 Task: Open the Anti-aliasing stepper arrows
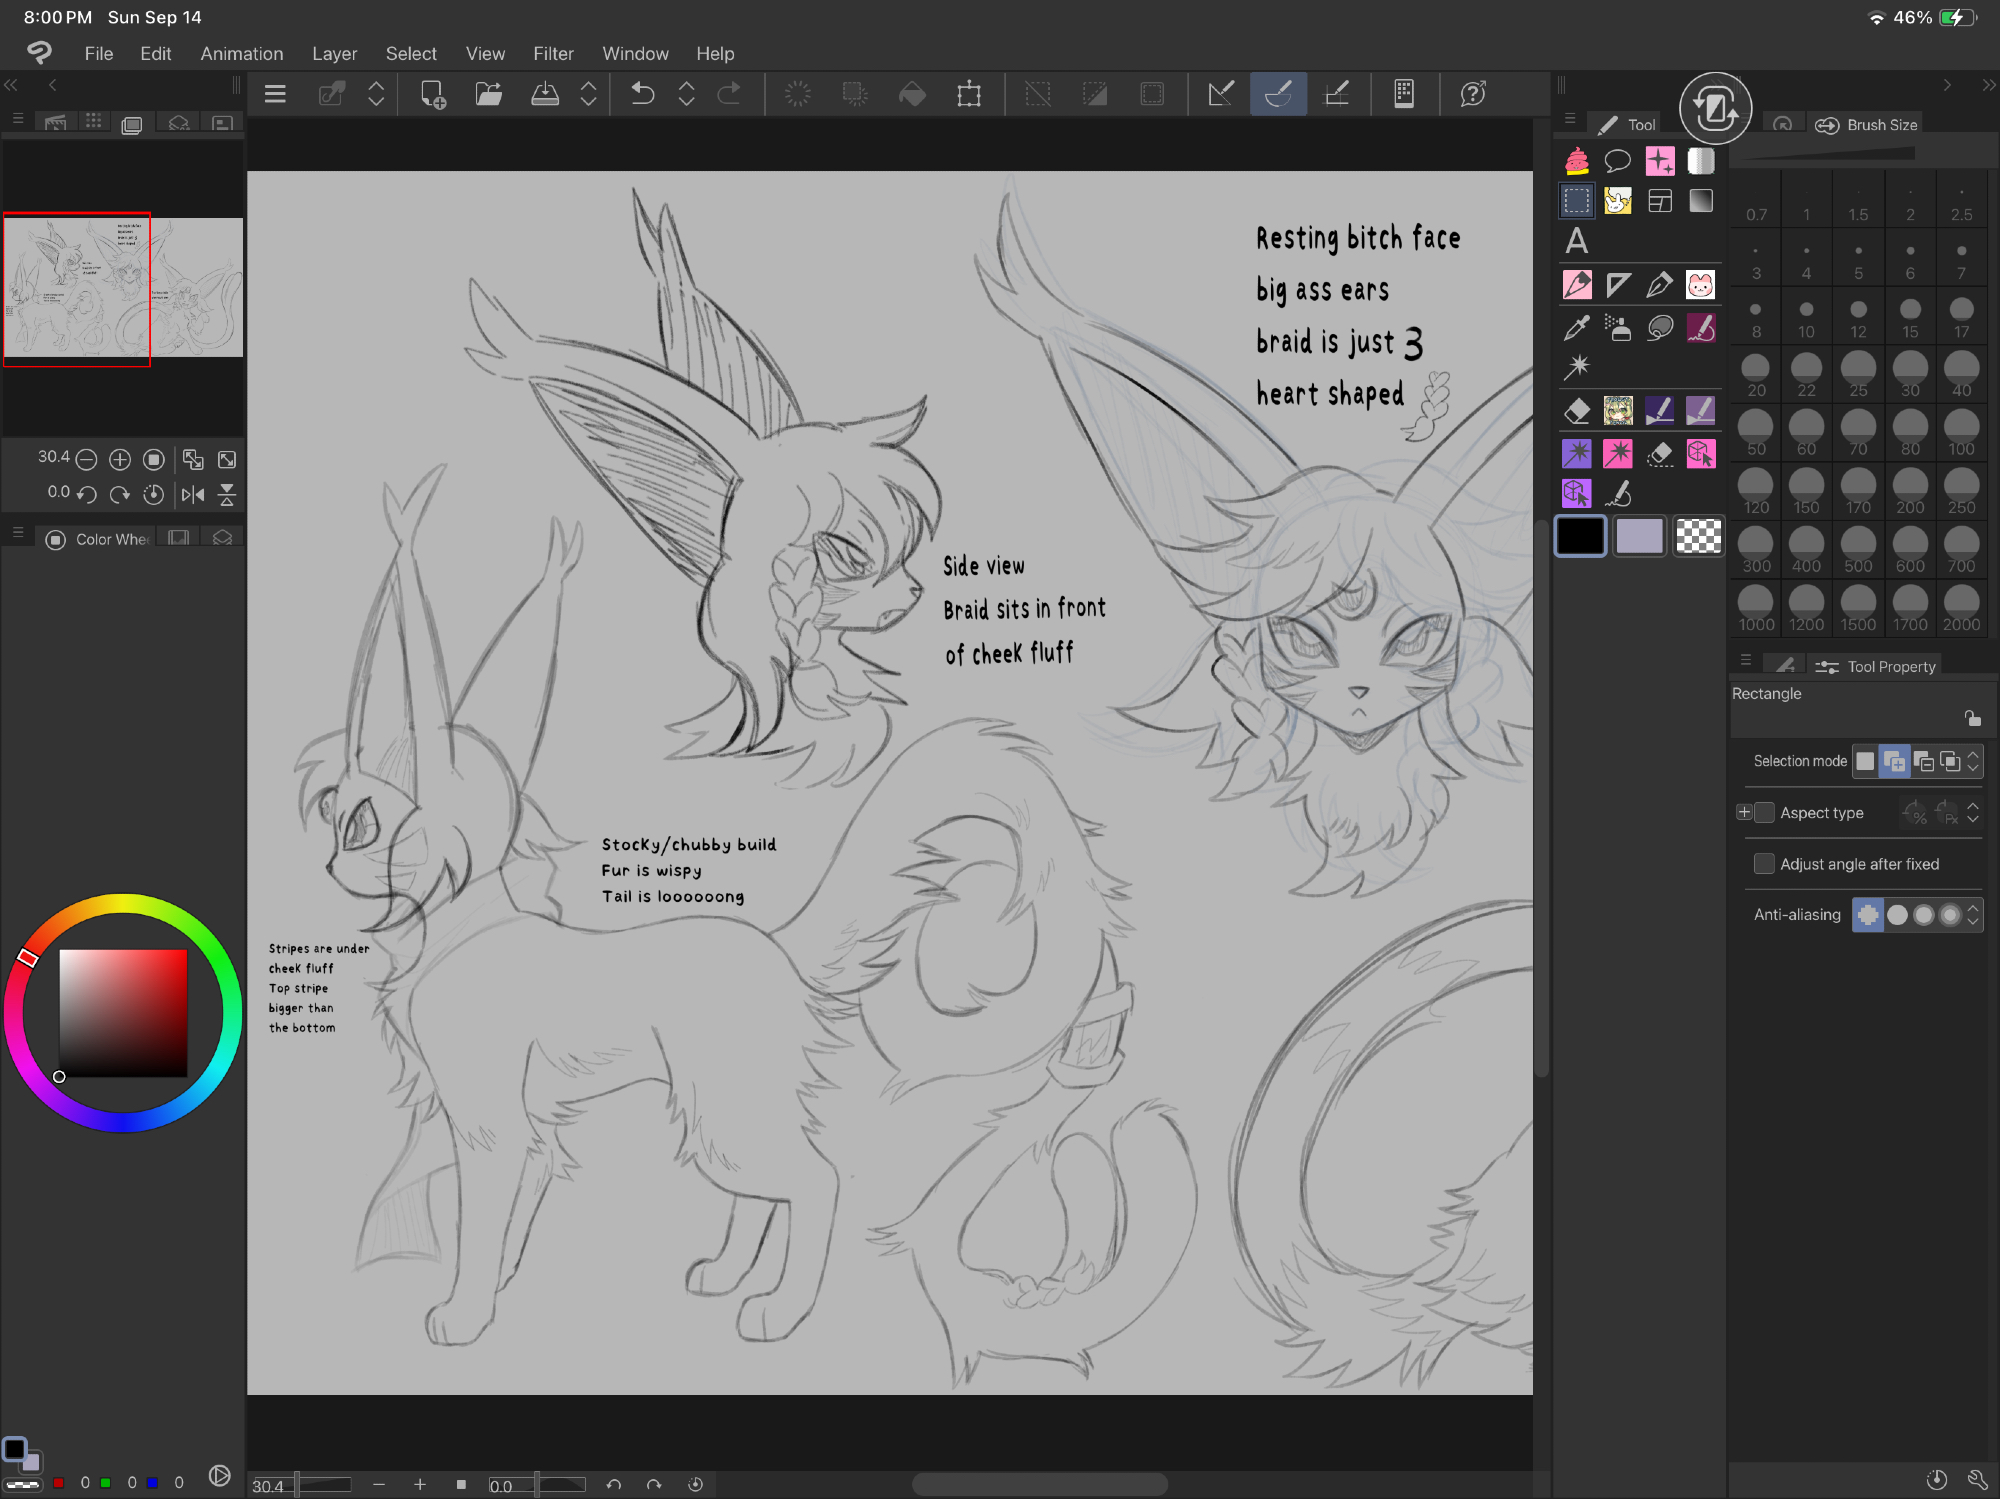[x=1973, y=914]
